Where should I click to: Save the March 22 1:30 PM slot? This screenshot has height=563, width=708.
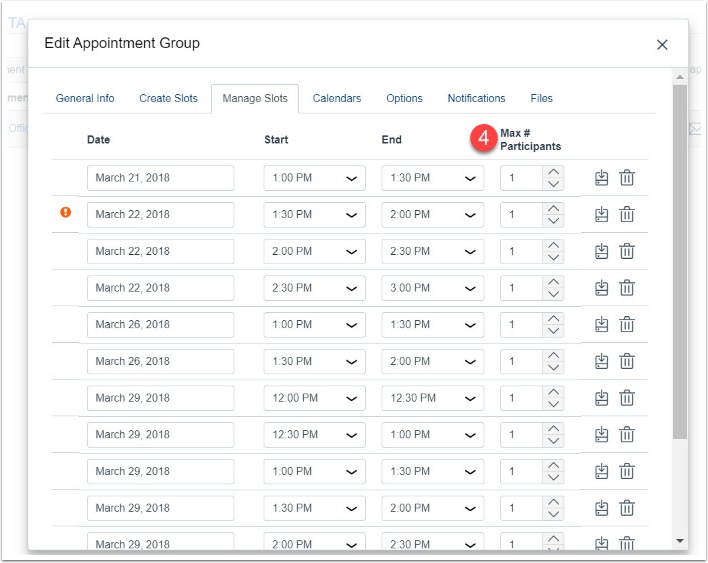[601, 214]
